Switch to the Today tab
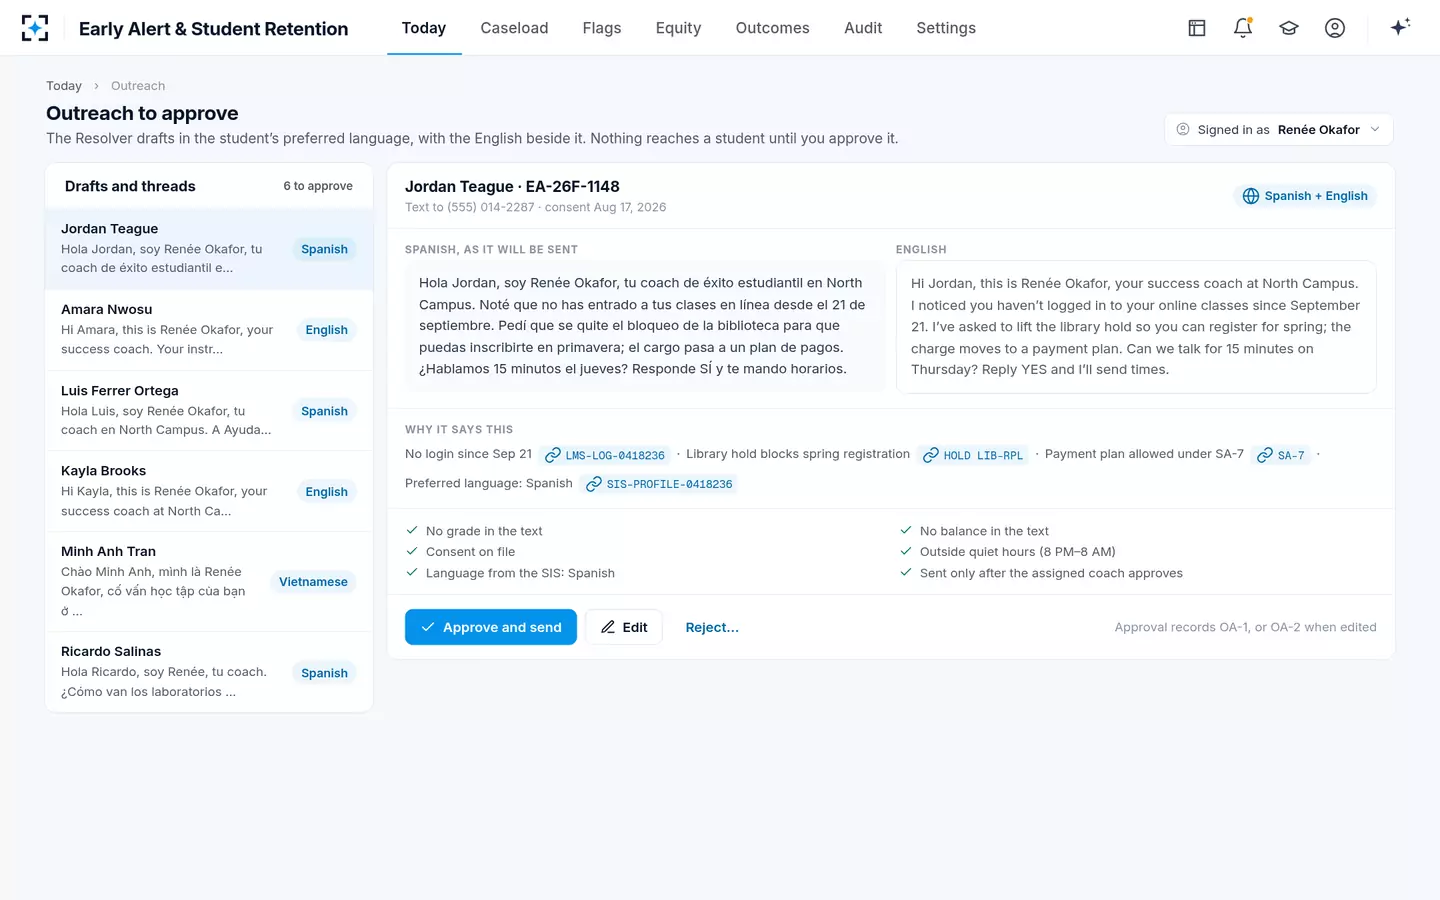Image resolution: width=1440 pixels, height=900 pixels. point(424,28)
